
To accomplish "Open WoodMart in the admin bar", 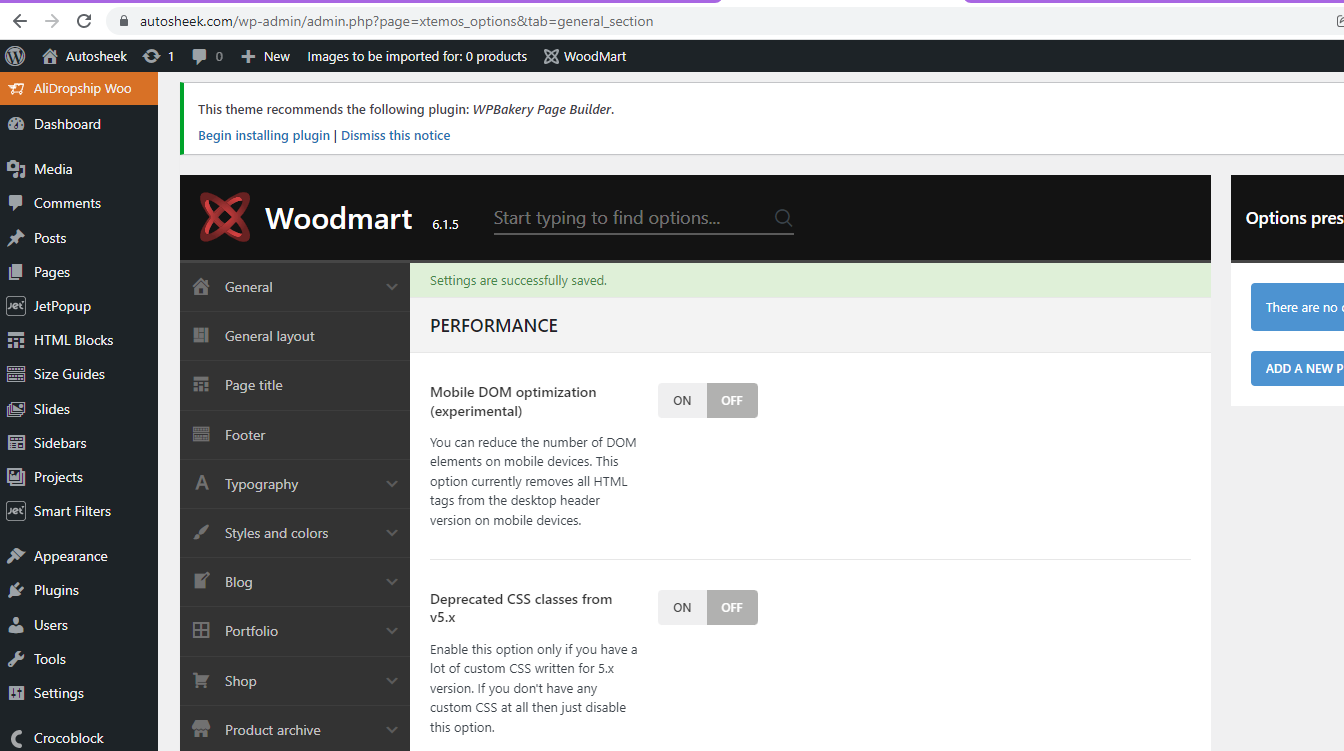I will [x=585, y=56].
